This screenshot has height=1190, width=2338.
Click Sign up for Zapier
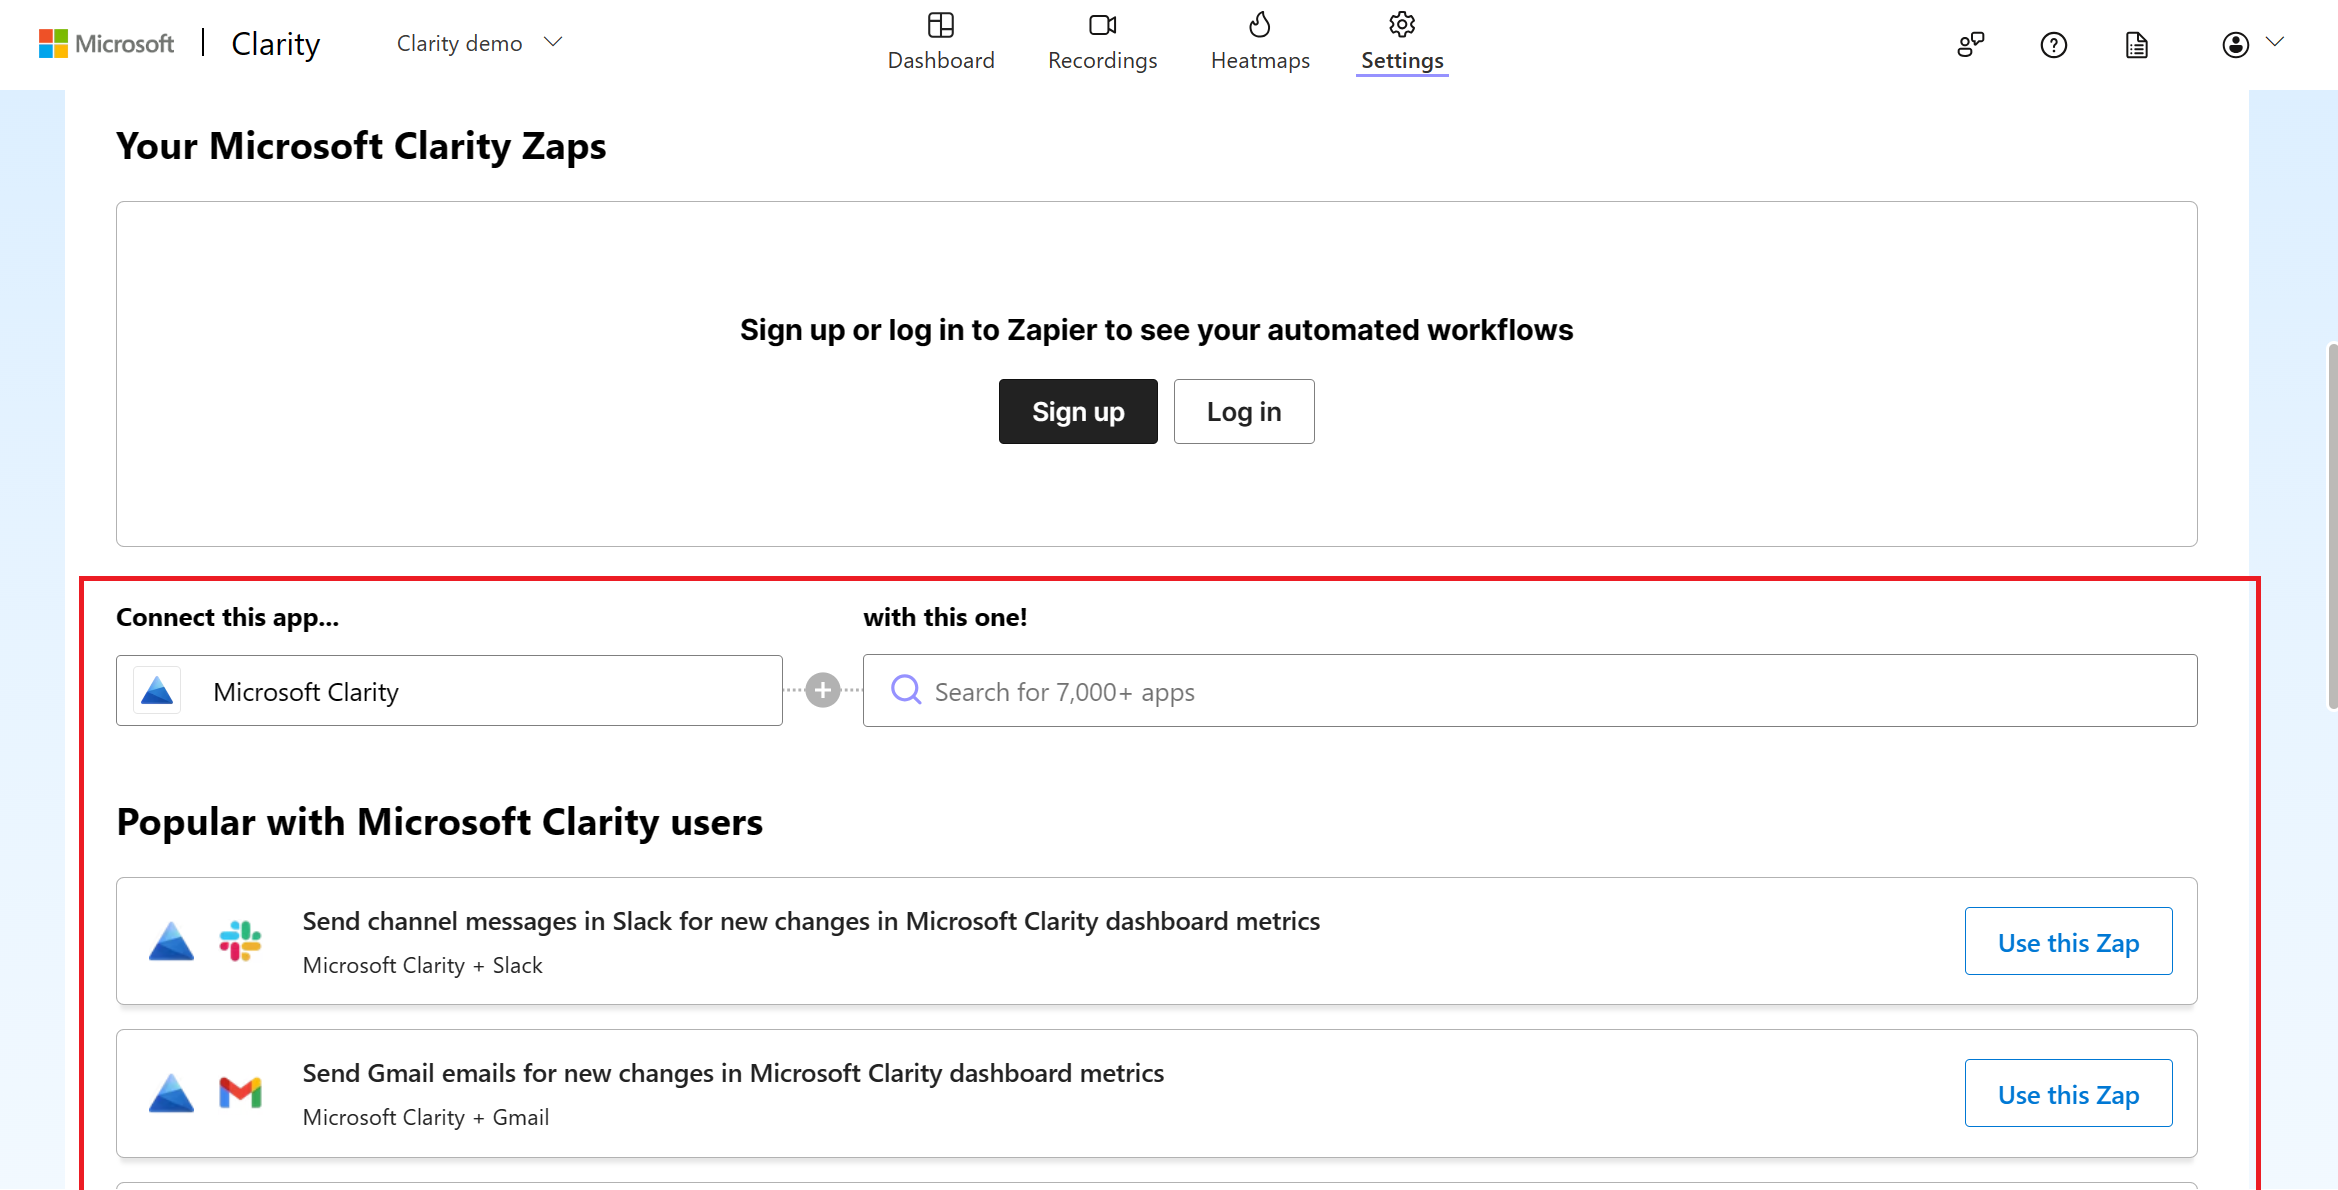coord(1077,411)
